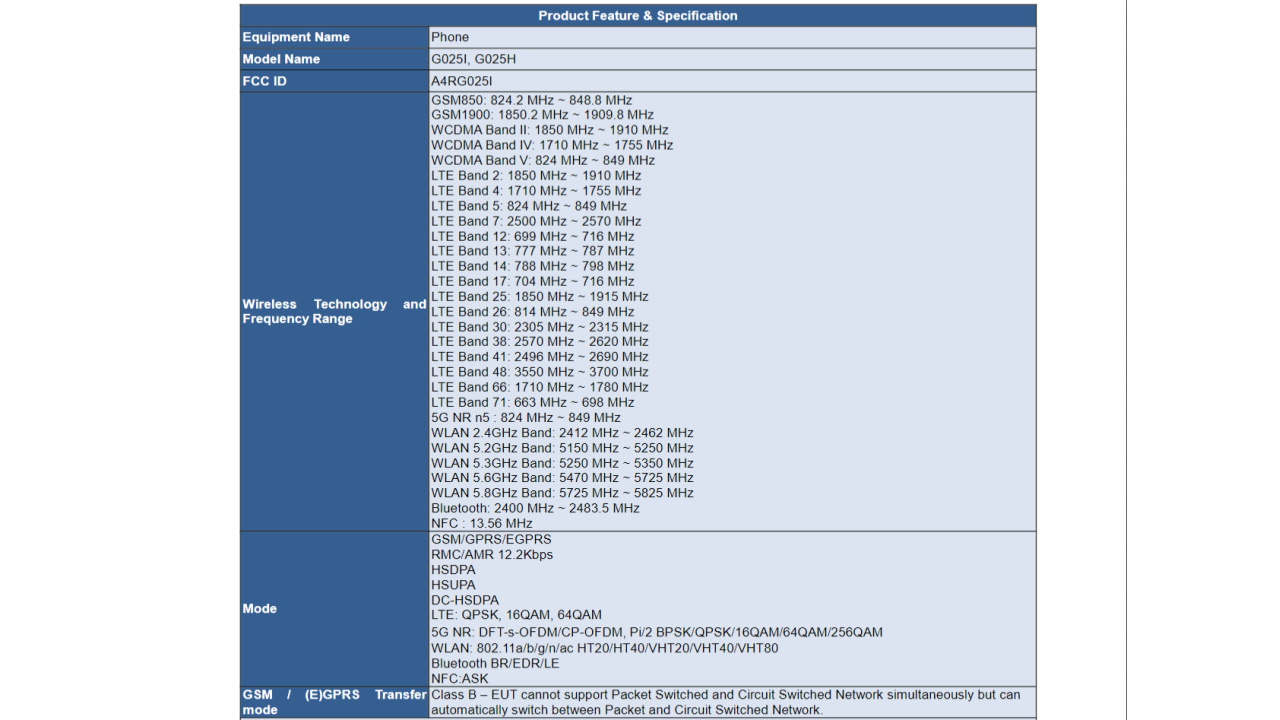Click the LTE Band 7 frequency line
Image resolution: width=1280 pixels, height=720 pixels.
click(x=536, y=221)
